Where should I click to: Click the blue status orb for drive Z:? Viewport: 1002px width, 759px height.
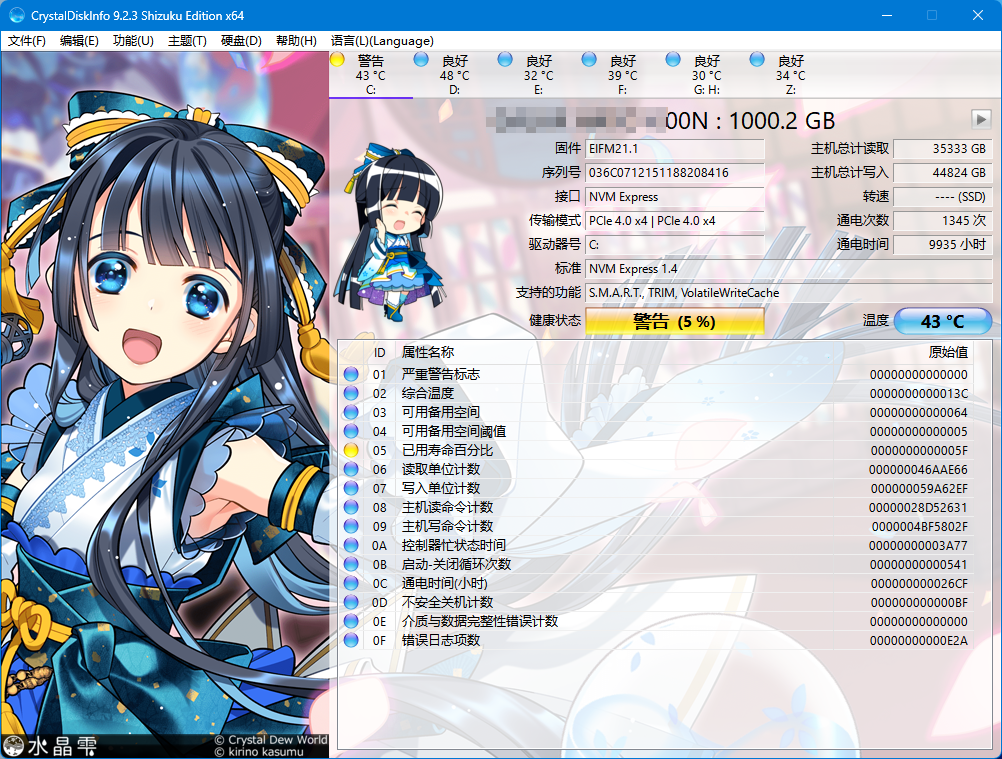757,60
